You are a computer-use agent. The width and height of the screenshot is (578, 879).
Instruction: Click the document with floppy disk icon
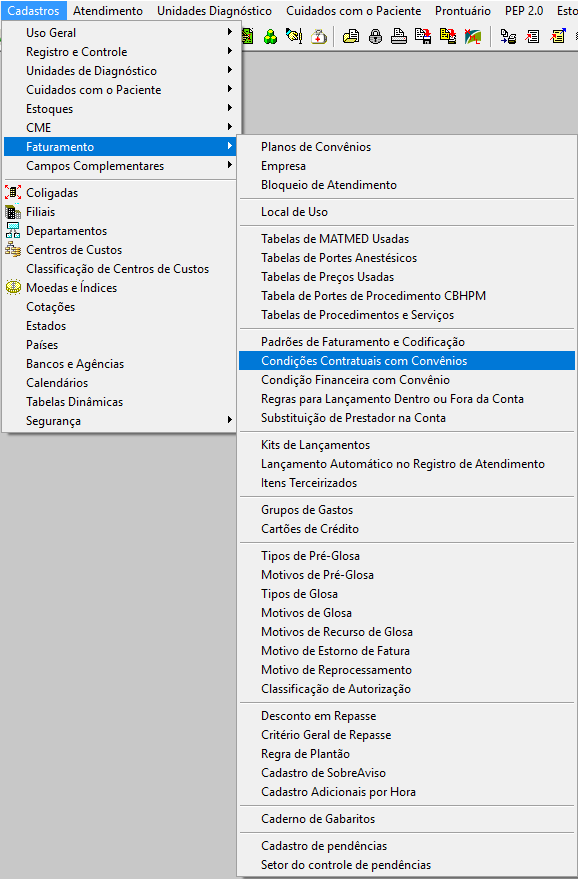[x=423, y=37]
